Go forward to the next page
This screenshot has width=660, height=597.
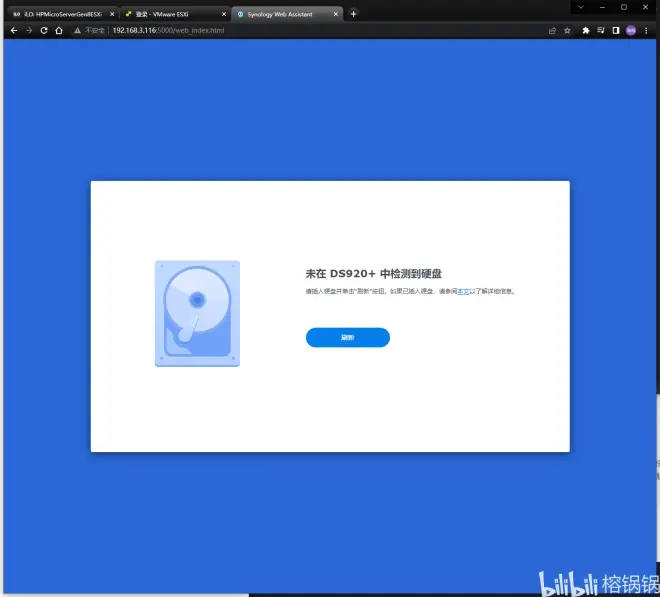point(29,30)
